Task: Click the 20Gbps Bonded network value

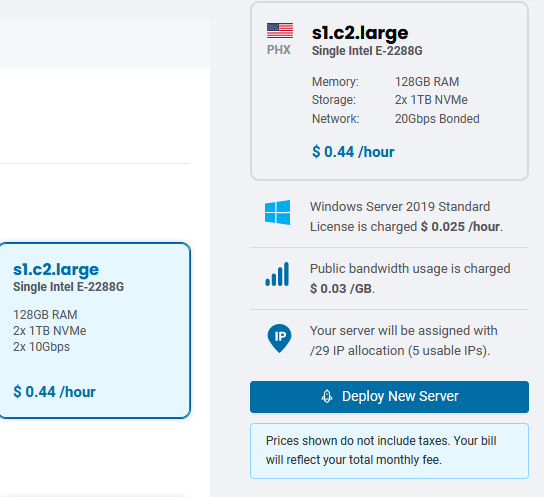Action: tap(437, 119)
